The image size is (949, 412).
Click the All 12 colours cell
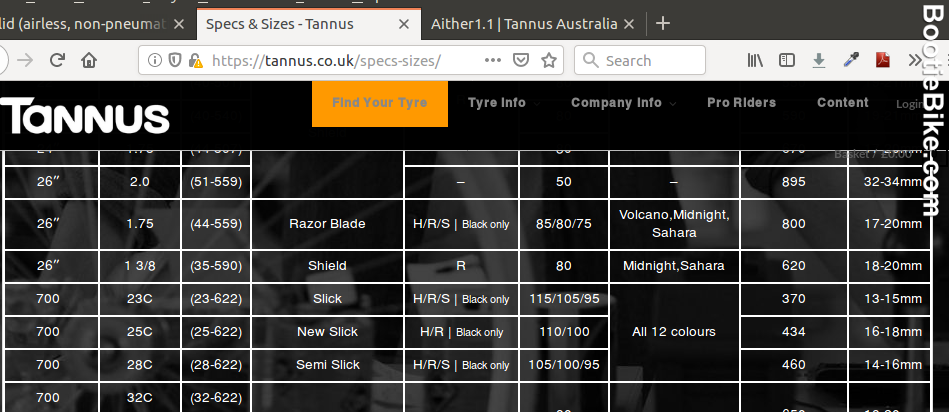pyautogui.click(x=674, y=332)
